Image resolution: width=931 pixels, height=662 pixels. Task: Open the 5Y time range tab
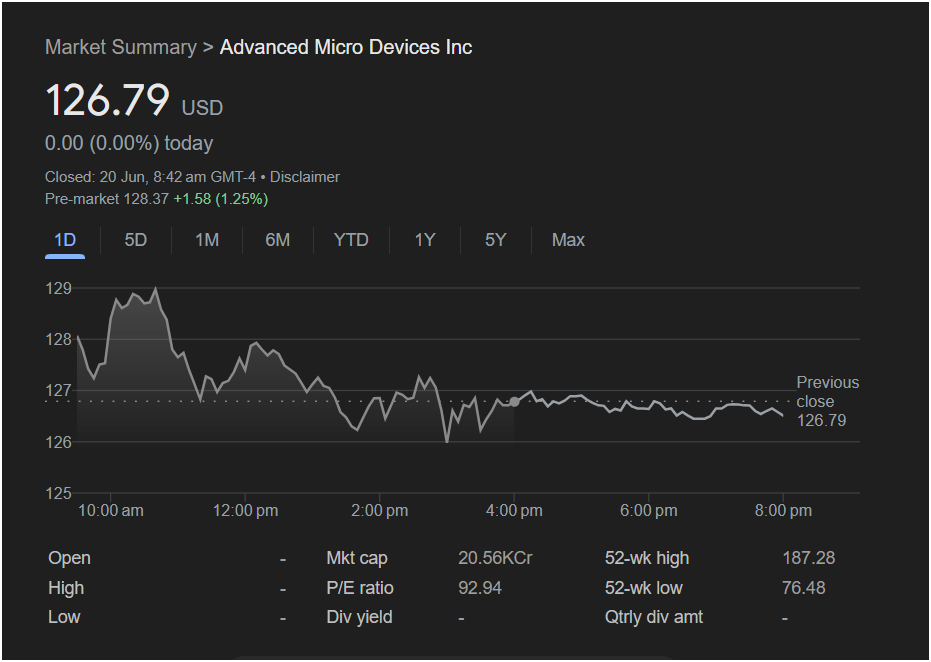click(x=495, y=240)
